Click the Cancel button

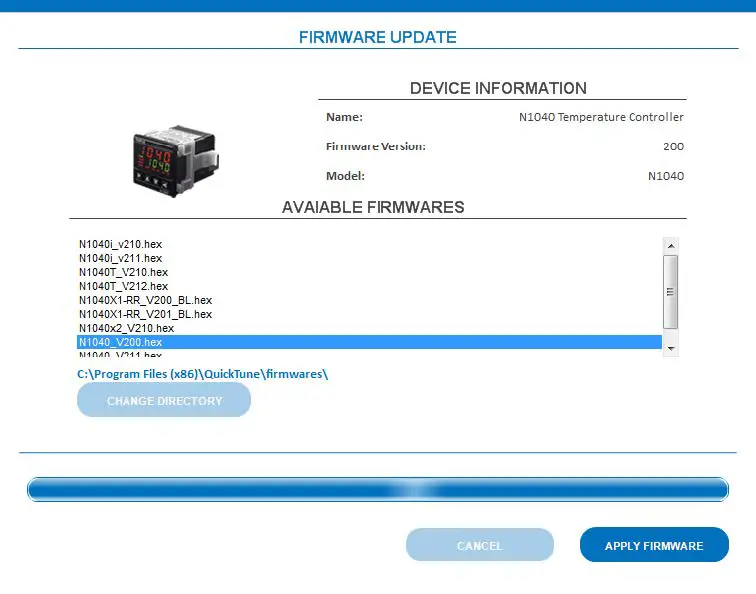tap(480, 545)
